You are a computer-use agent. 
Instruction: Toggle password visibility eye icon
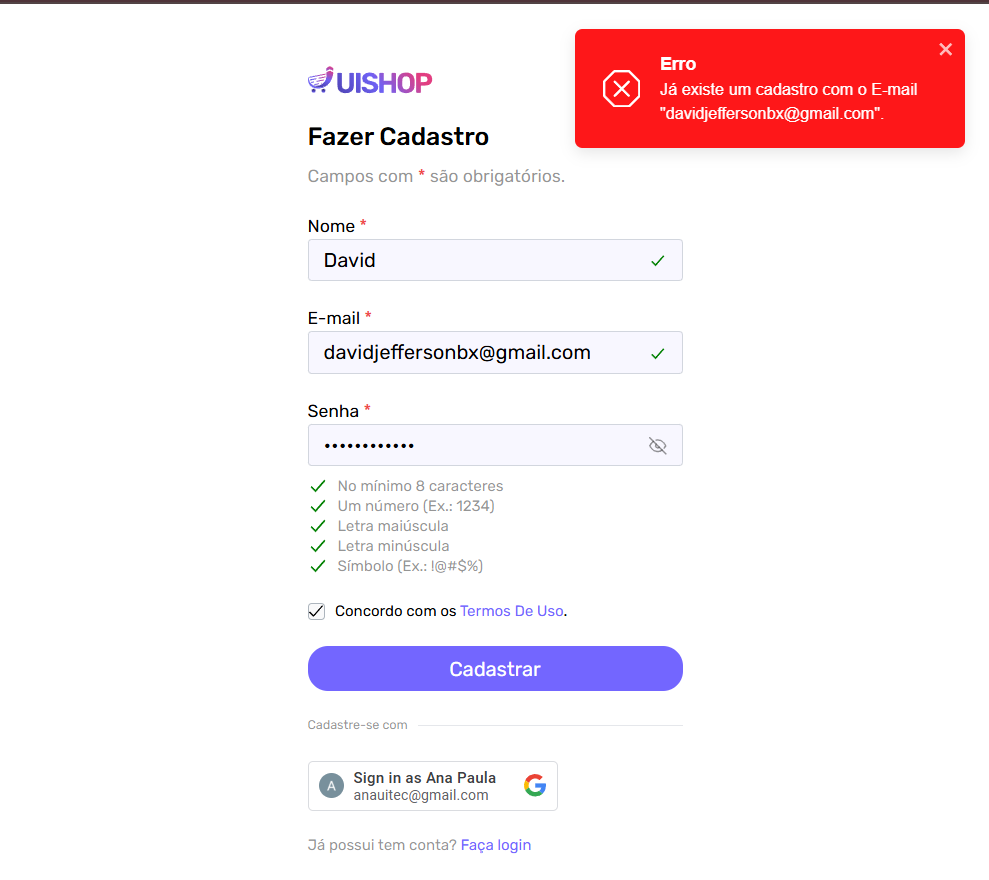pos(657,445)
